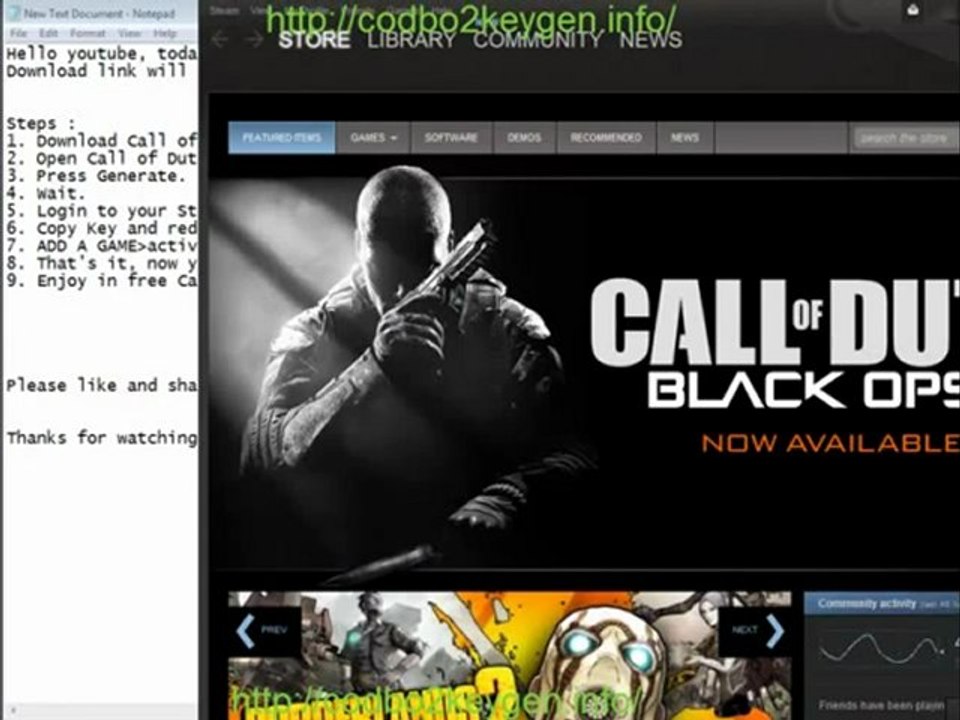
Task: Click the 'Steps :' line in Notepad
Action: pos(40,123)
